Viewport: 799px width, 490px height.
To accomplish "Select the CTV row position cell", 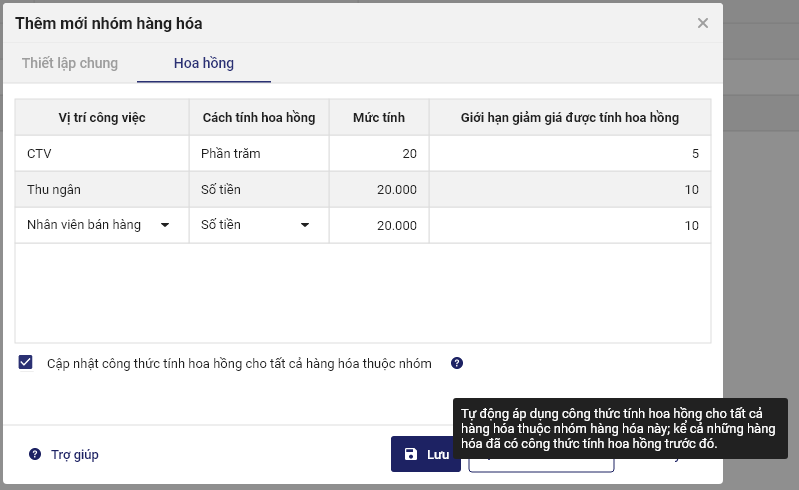I will tap(101, 154).
